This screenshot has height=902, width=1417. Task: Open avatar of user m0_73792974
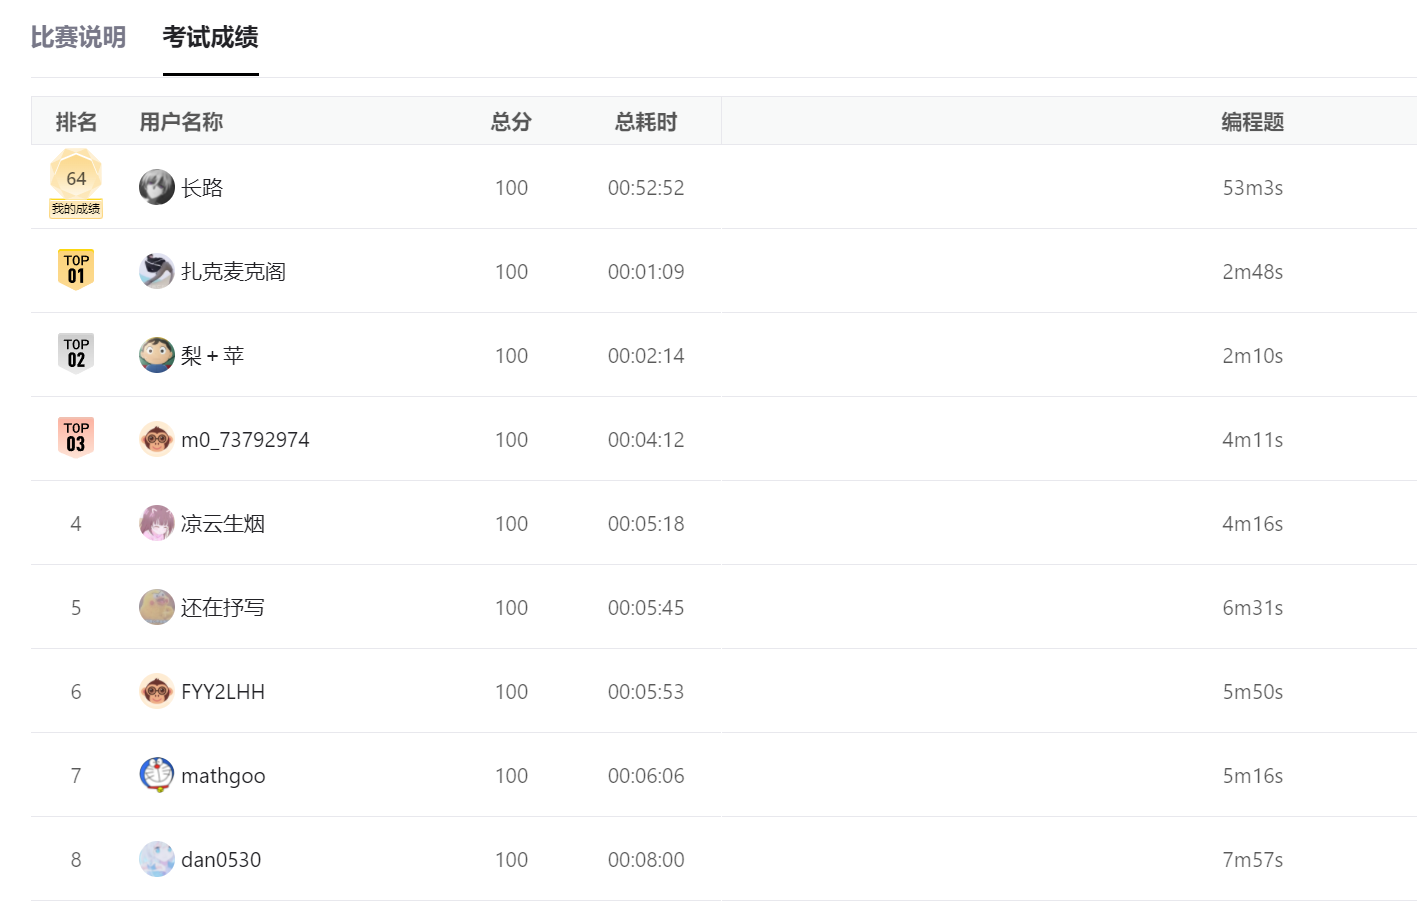157,439
